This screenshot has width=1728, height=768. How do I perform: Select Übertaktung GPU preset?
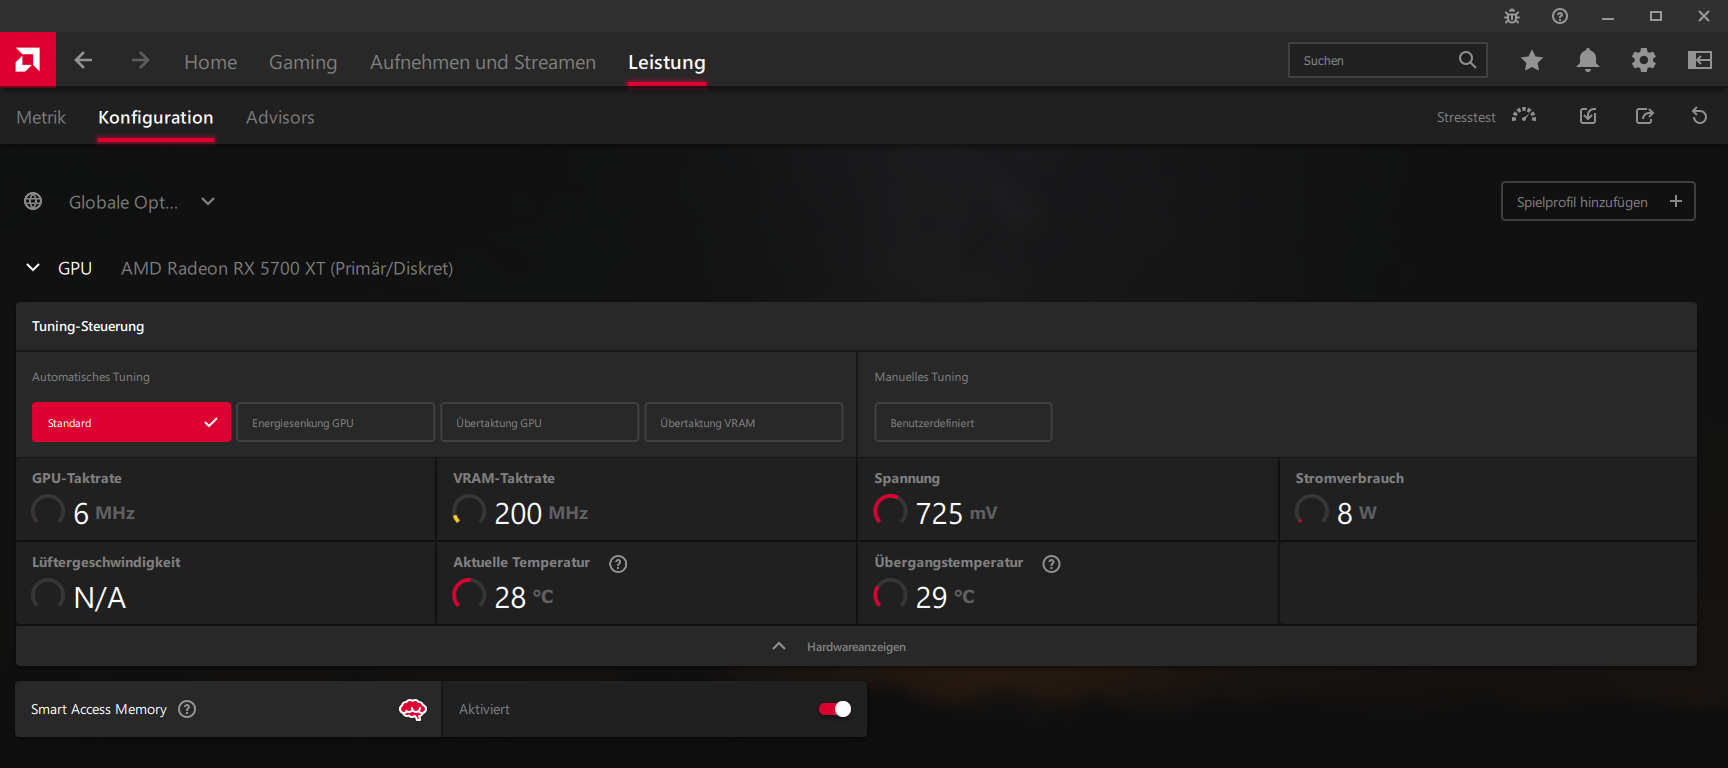539,422
